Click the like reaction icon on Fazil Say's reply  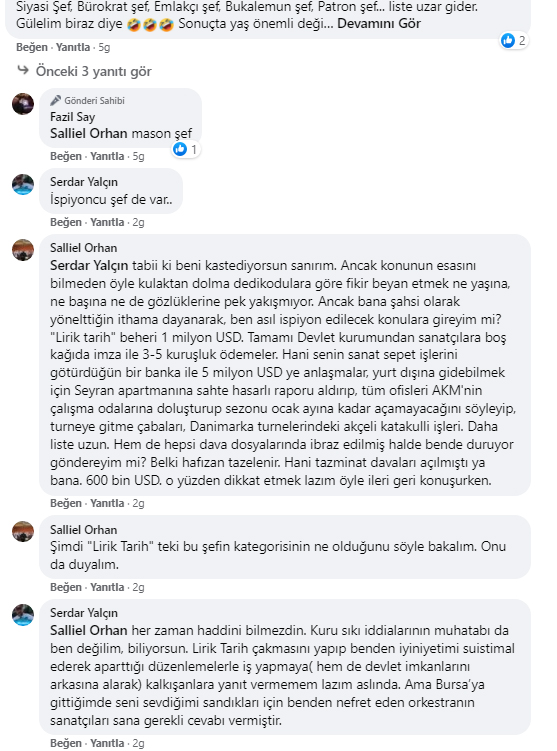coord(180,149)
